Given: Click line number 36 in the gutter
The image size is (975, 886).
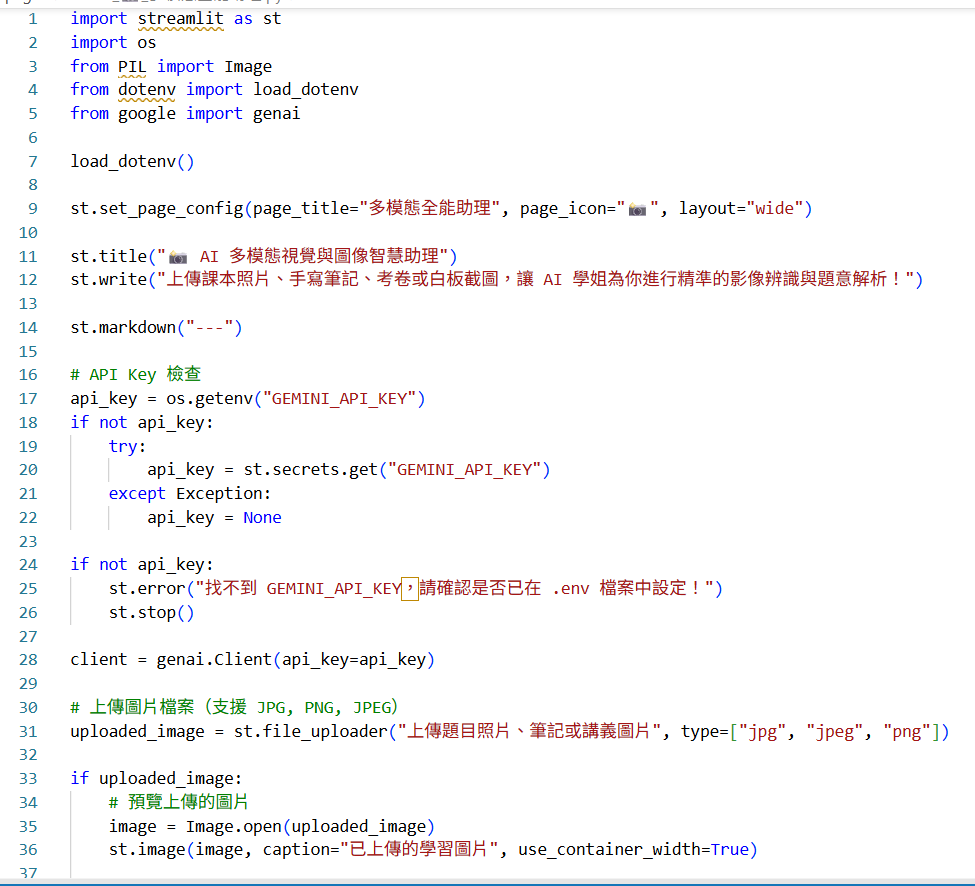Looking at the screenshot, I should (x=28, y=850).
